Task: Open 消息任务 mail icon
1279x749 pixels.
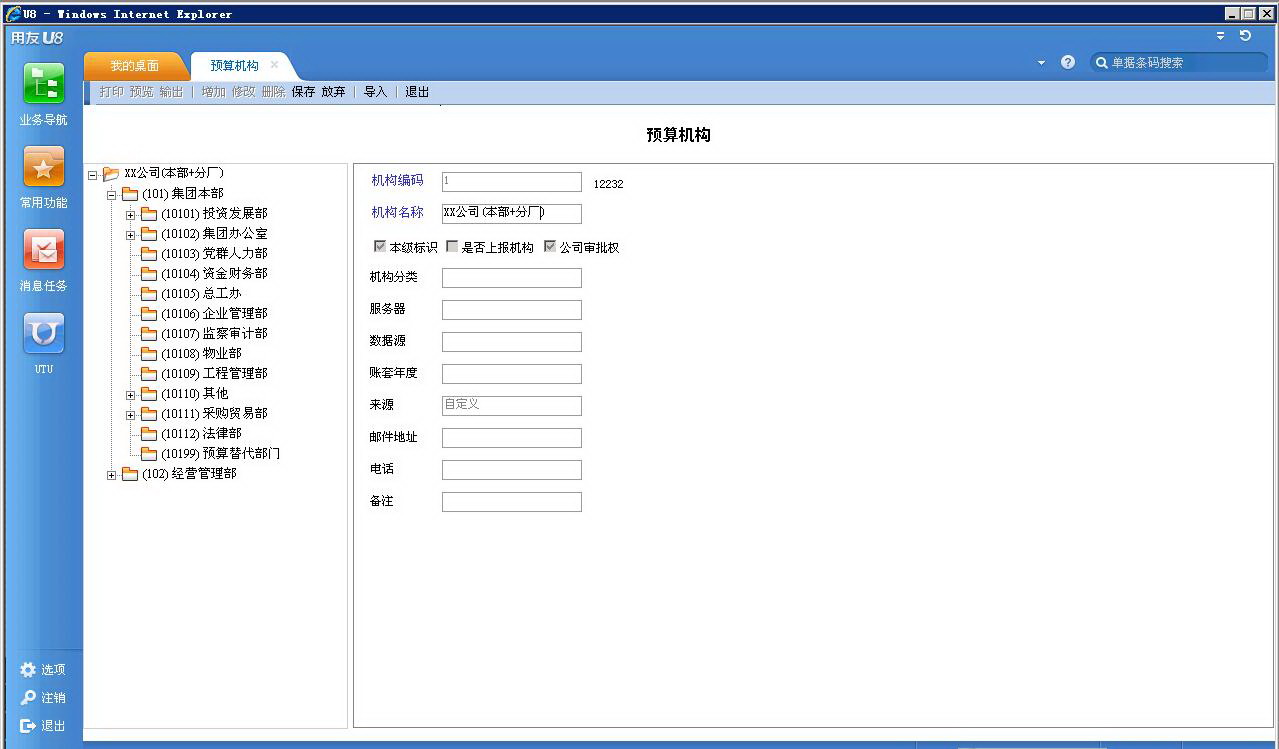Action: click(44, 250)
